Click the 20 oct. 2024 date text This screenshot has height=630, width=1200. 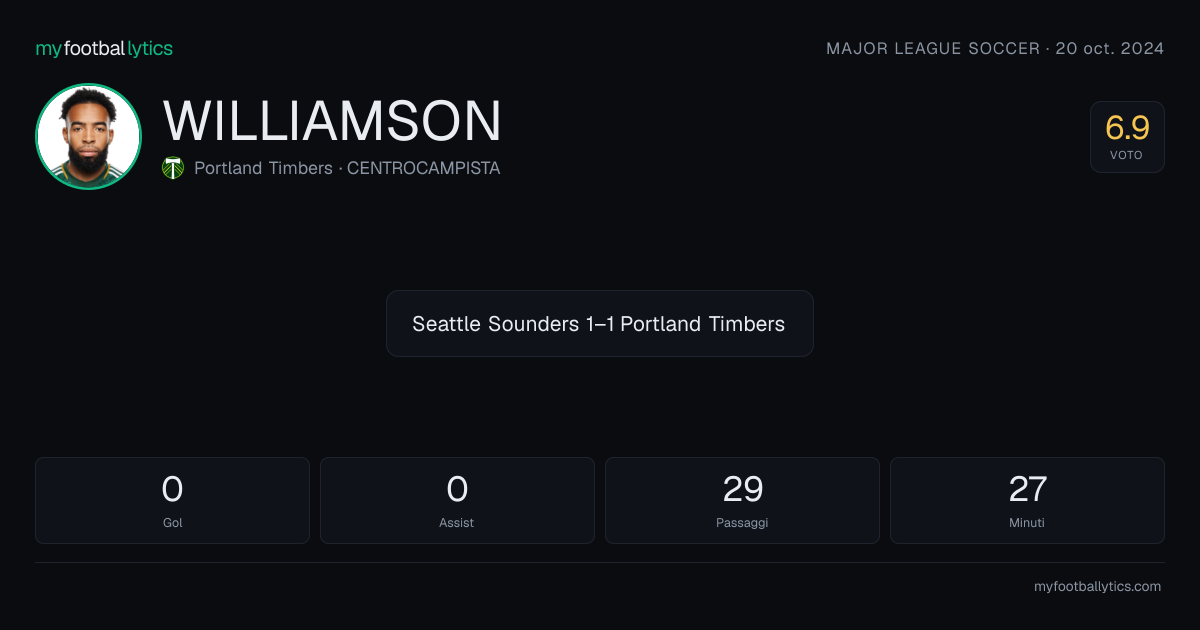[x=1111, y=48]
